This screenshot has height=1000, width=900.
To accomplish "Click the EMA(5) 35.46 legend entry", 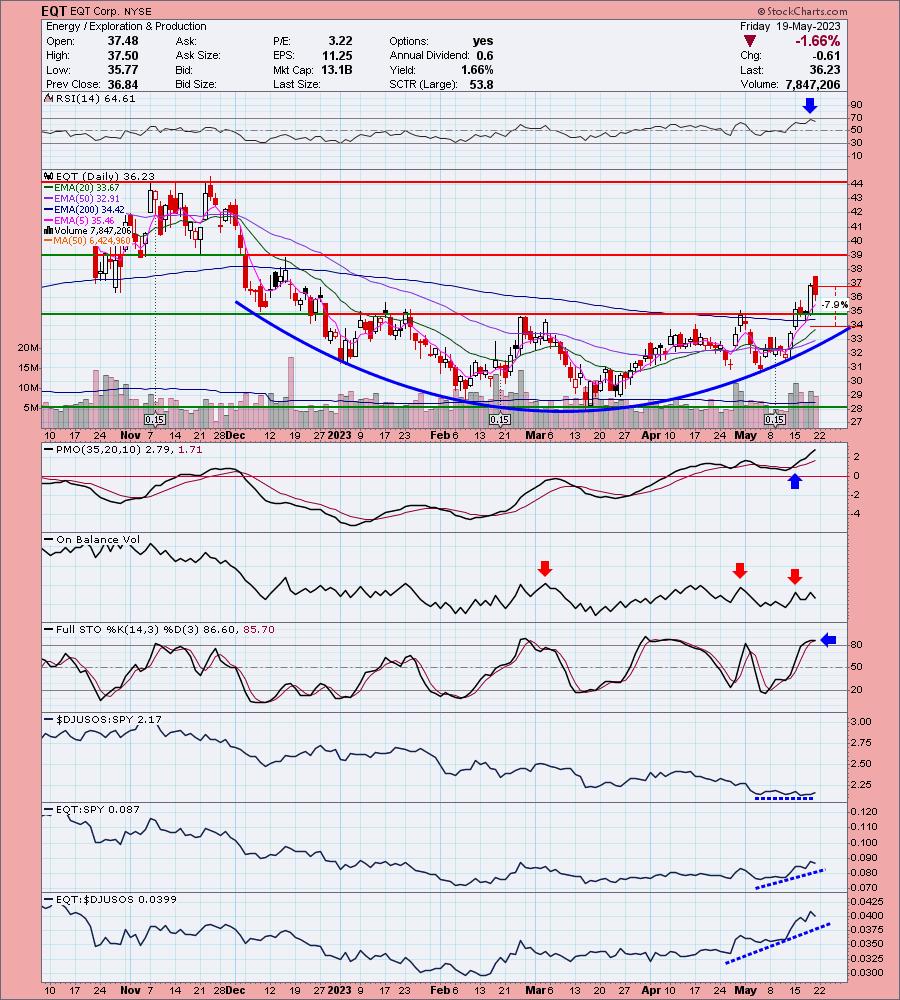I will (79, 220).
